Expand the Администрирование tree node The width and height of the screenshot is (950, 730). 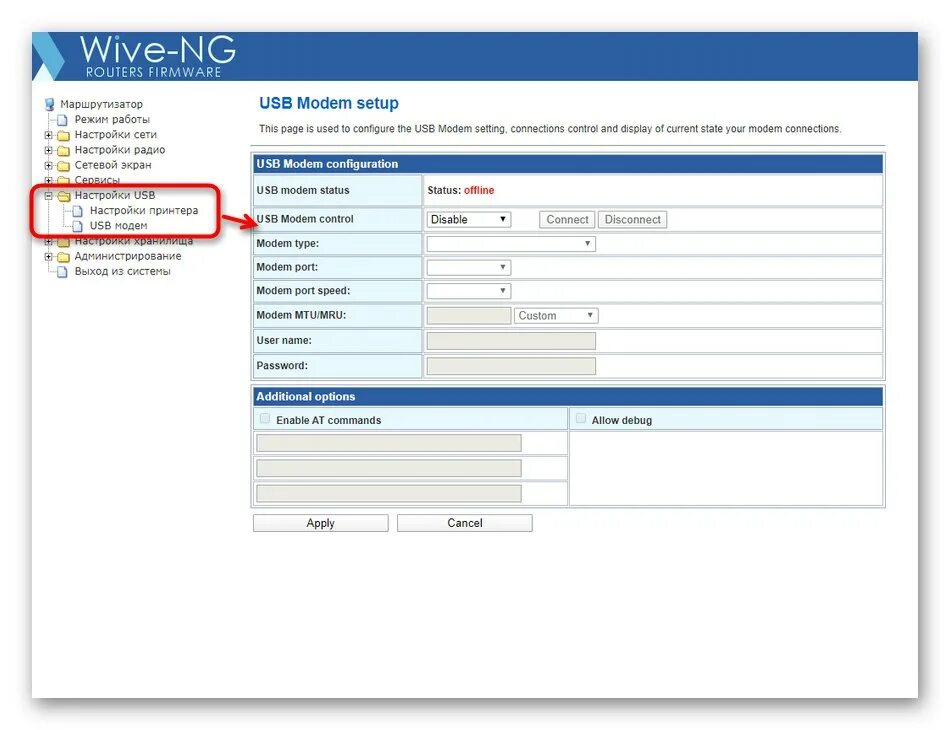click(48, 256)
